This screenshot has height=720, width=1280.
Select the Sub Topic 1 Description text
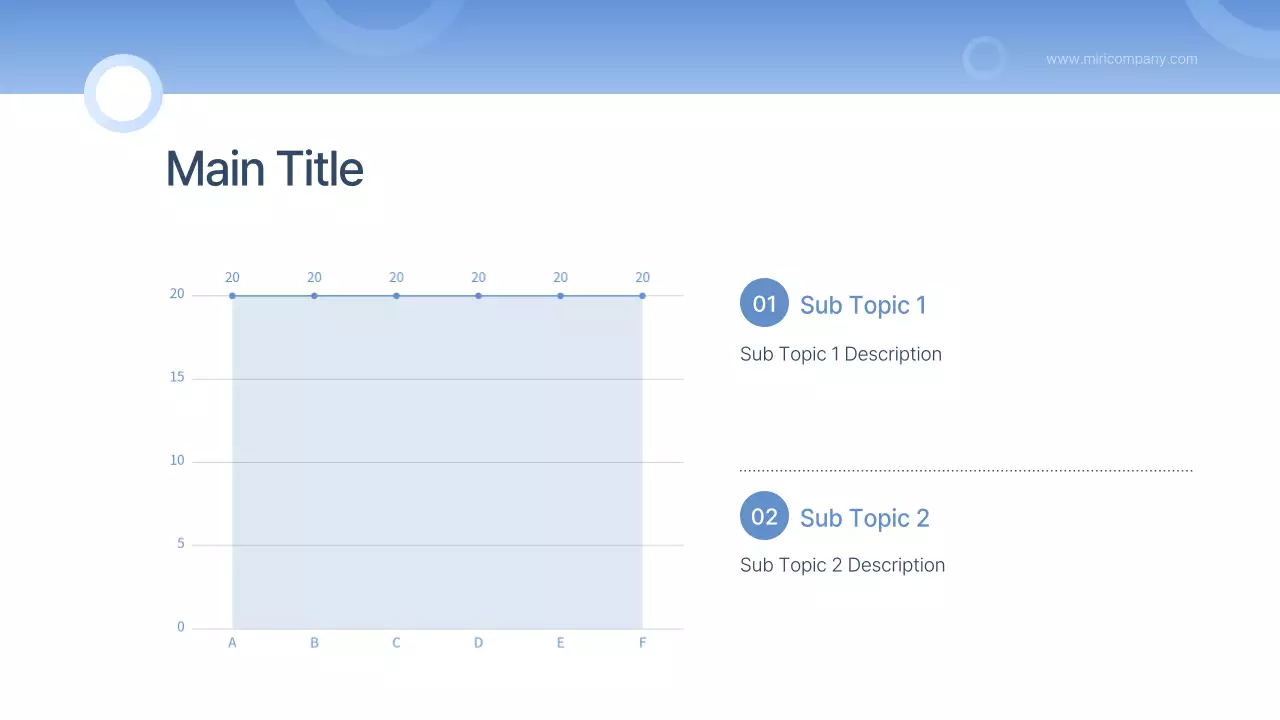coord(840,354)
